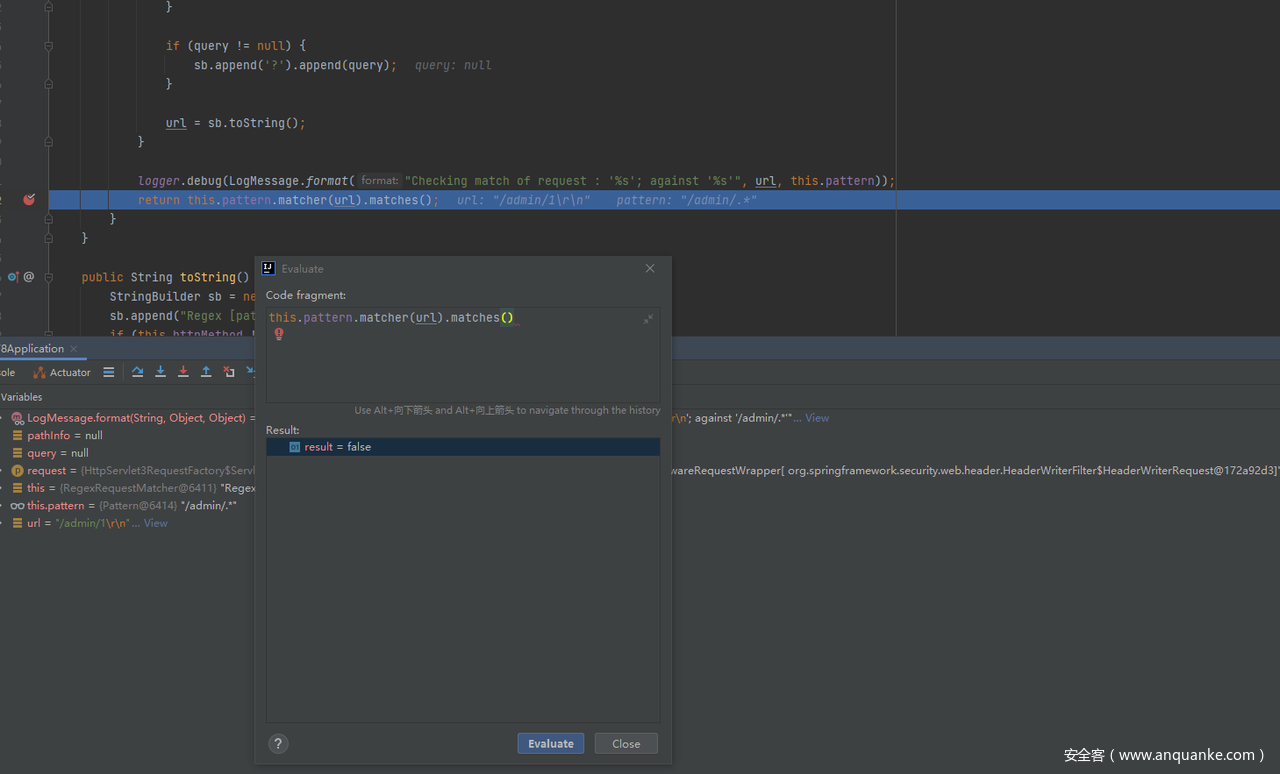Image resolution: width=1280 pixels, height=774 pixels.
Task: Click the red Force Step Into icon
Action: (183, 372)
